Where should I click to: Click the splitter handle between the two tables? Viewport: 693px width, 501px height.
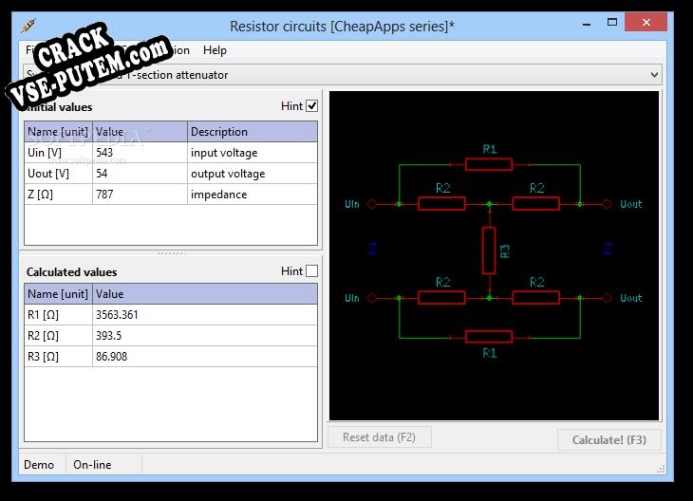point(171,253)
